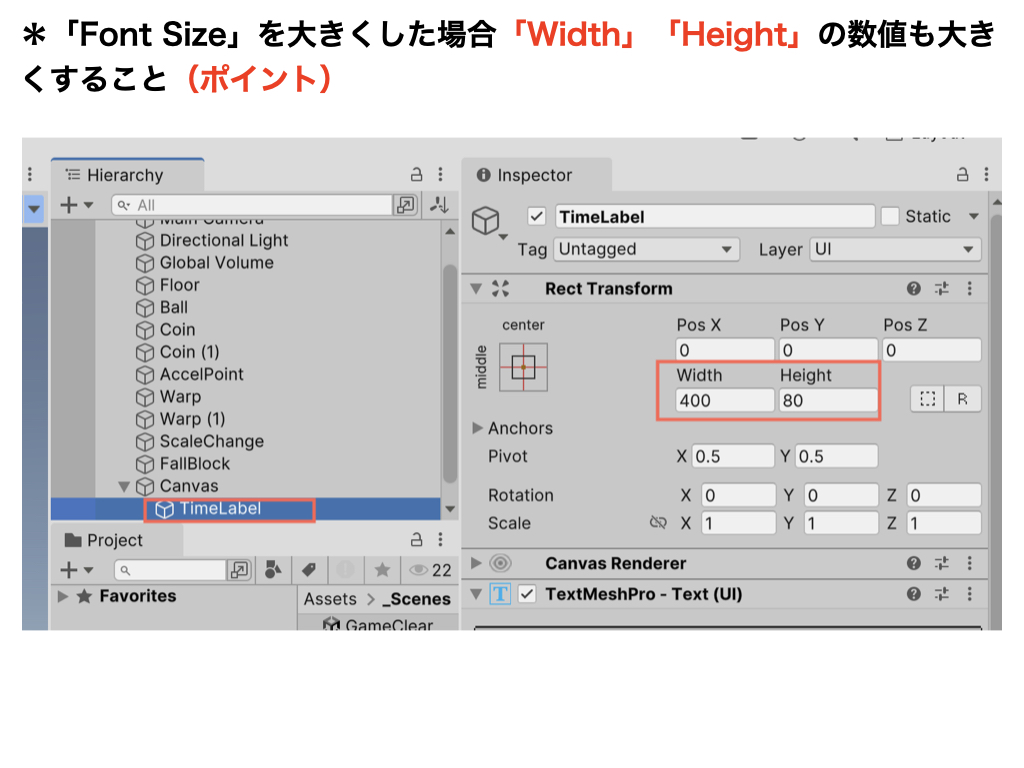Open the Layer dropdown showing UI
Viewport: 1024px width, 768px height.
[x=894, y=249]
